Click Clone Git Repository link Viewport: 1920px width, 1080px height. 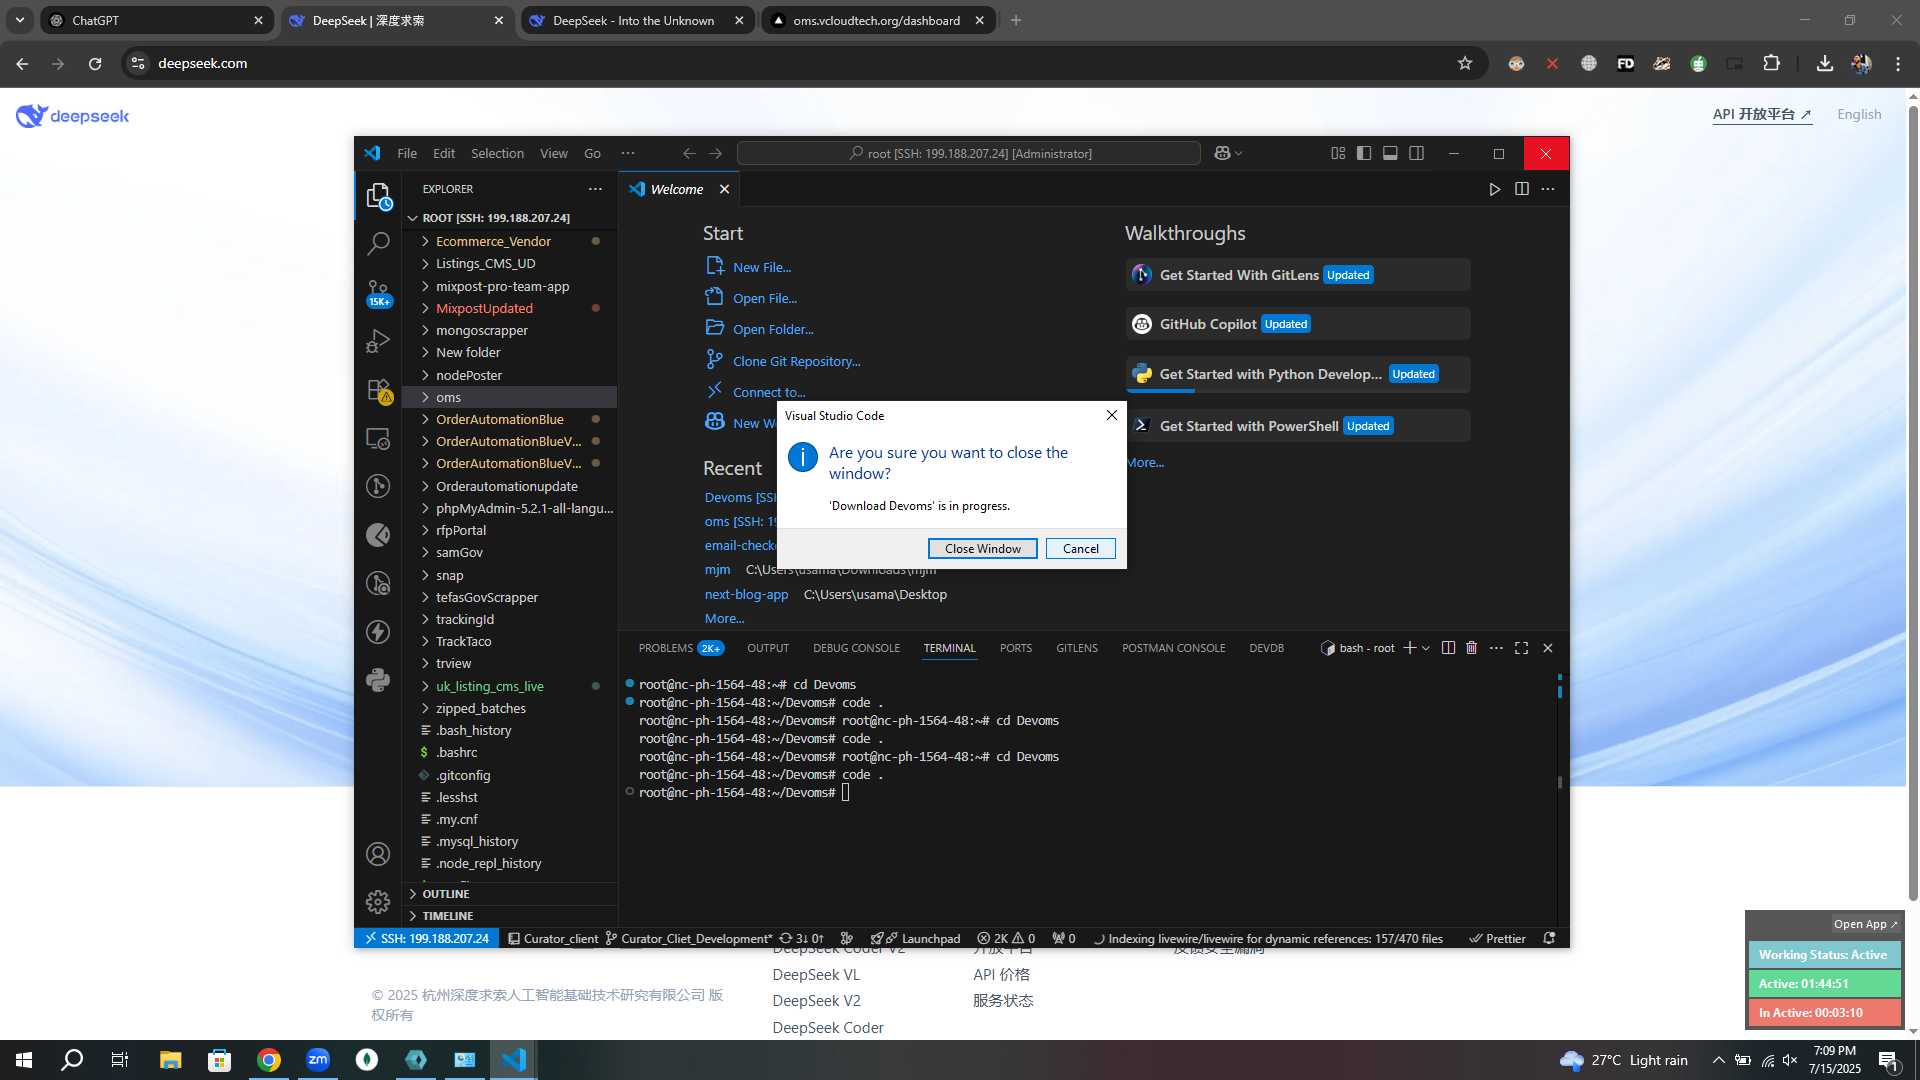(x=796, y=361)
